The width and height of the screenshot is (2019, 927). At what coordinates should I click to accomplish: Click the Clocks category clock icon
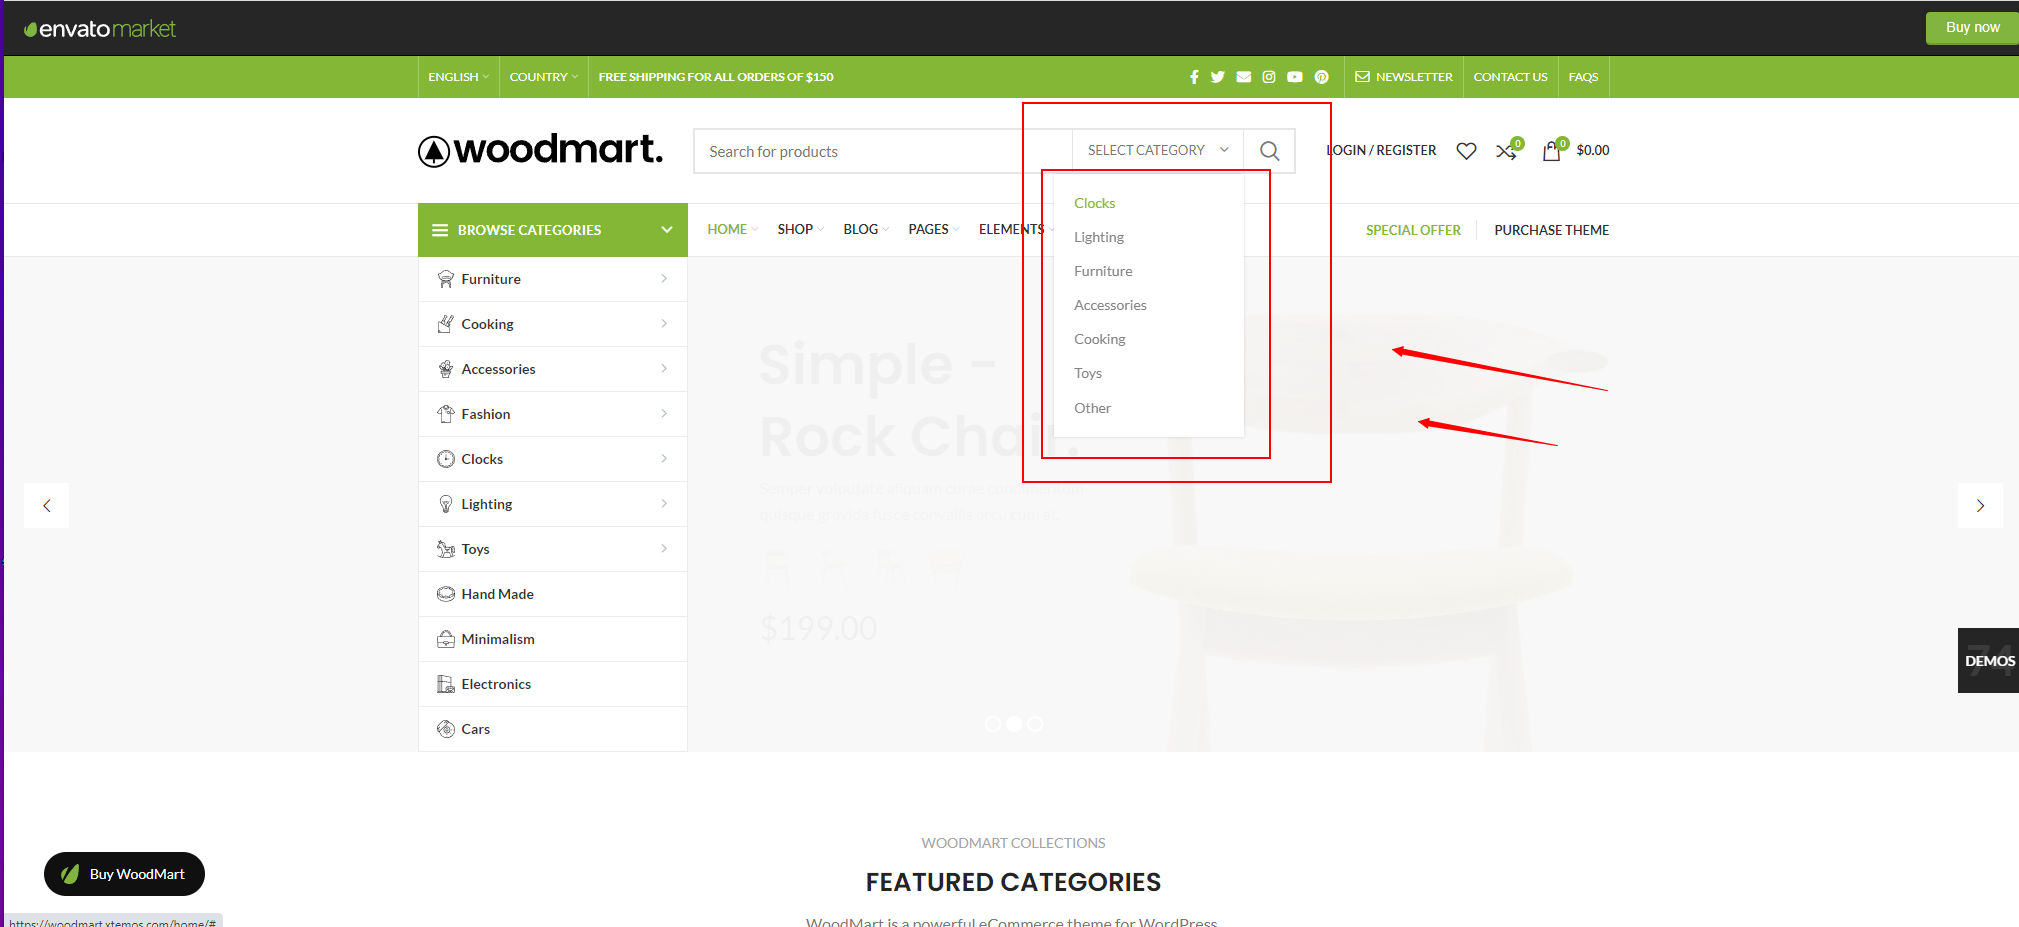pyautogui.click(x=446, y=459)
